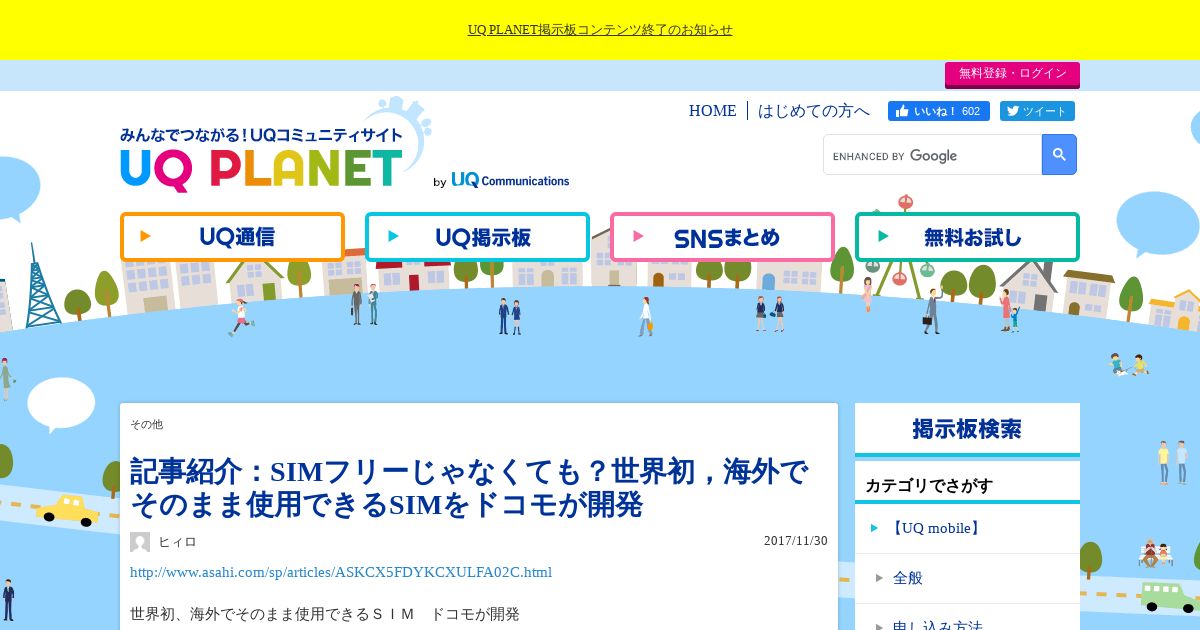The height and width of the screenshot is (630, 1200).
Task: Open the はじめての方へ page
Action: pyautogui.click(x=814, y=111)
